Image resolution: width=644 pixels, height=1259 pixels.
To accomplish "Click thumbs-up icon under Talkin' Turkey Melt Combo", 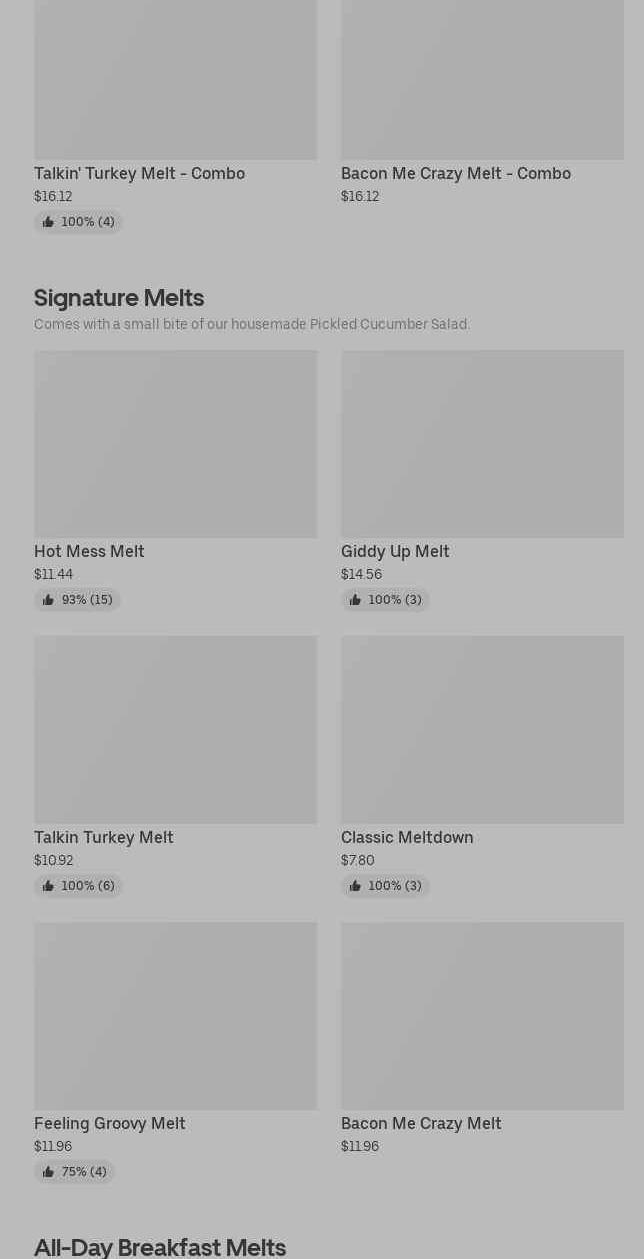I will pos(48,222).
